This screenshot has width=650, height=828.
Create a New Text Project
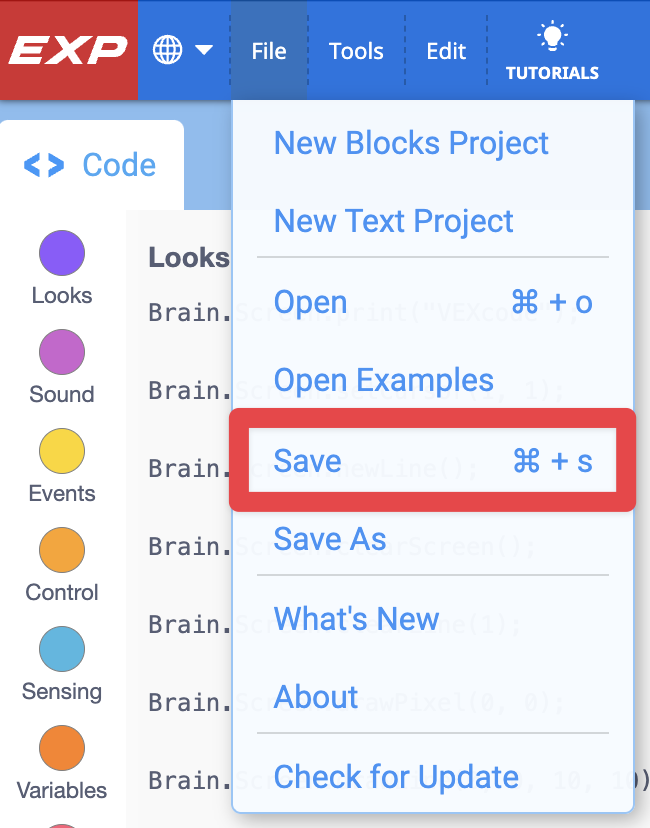(393, 221)
